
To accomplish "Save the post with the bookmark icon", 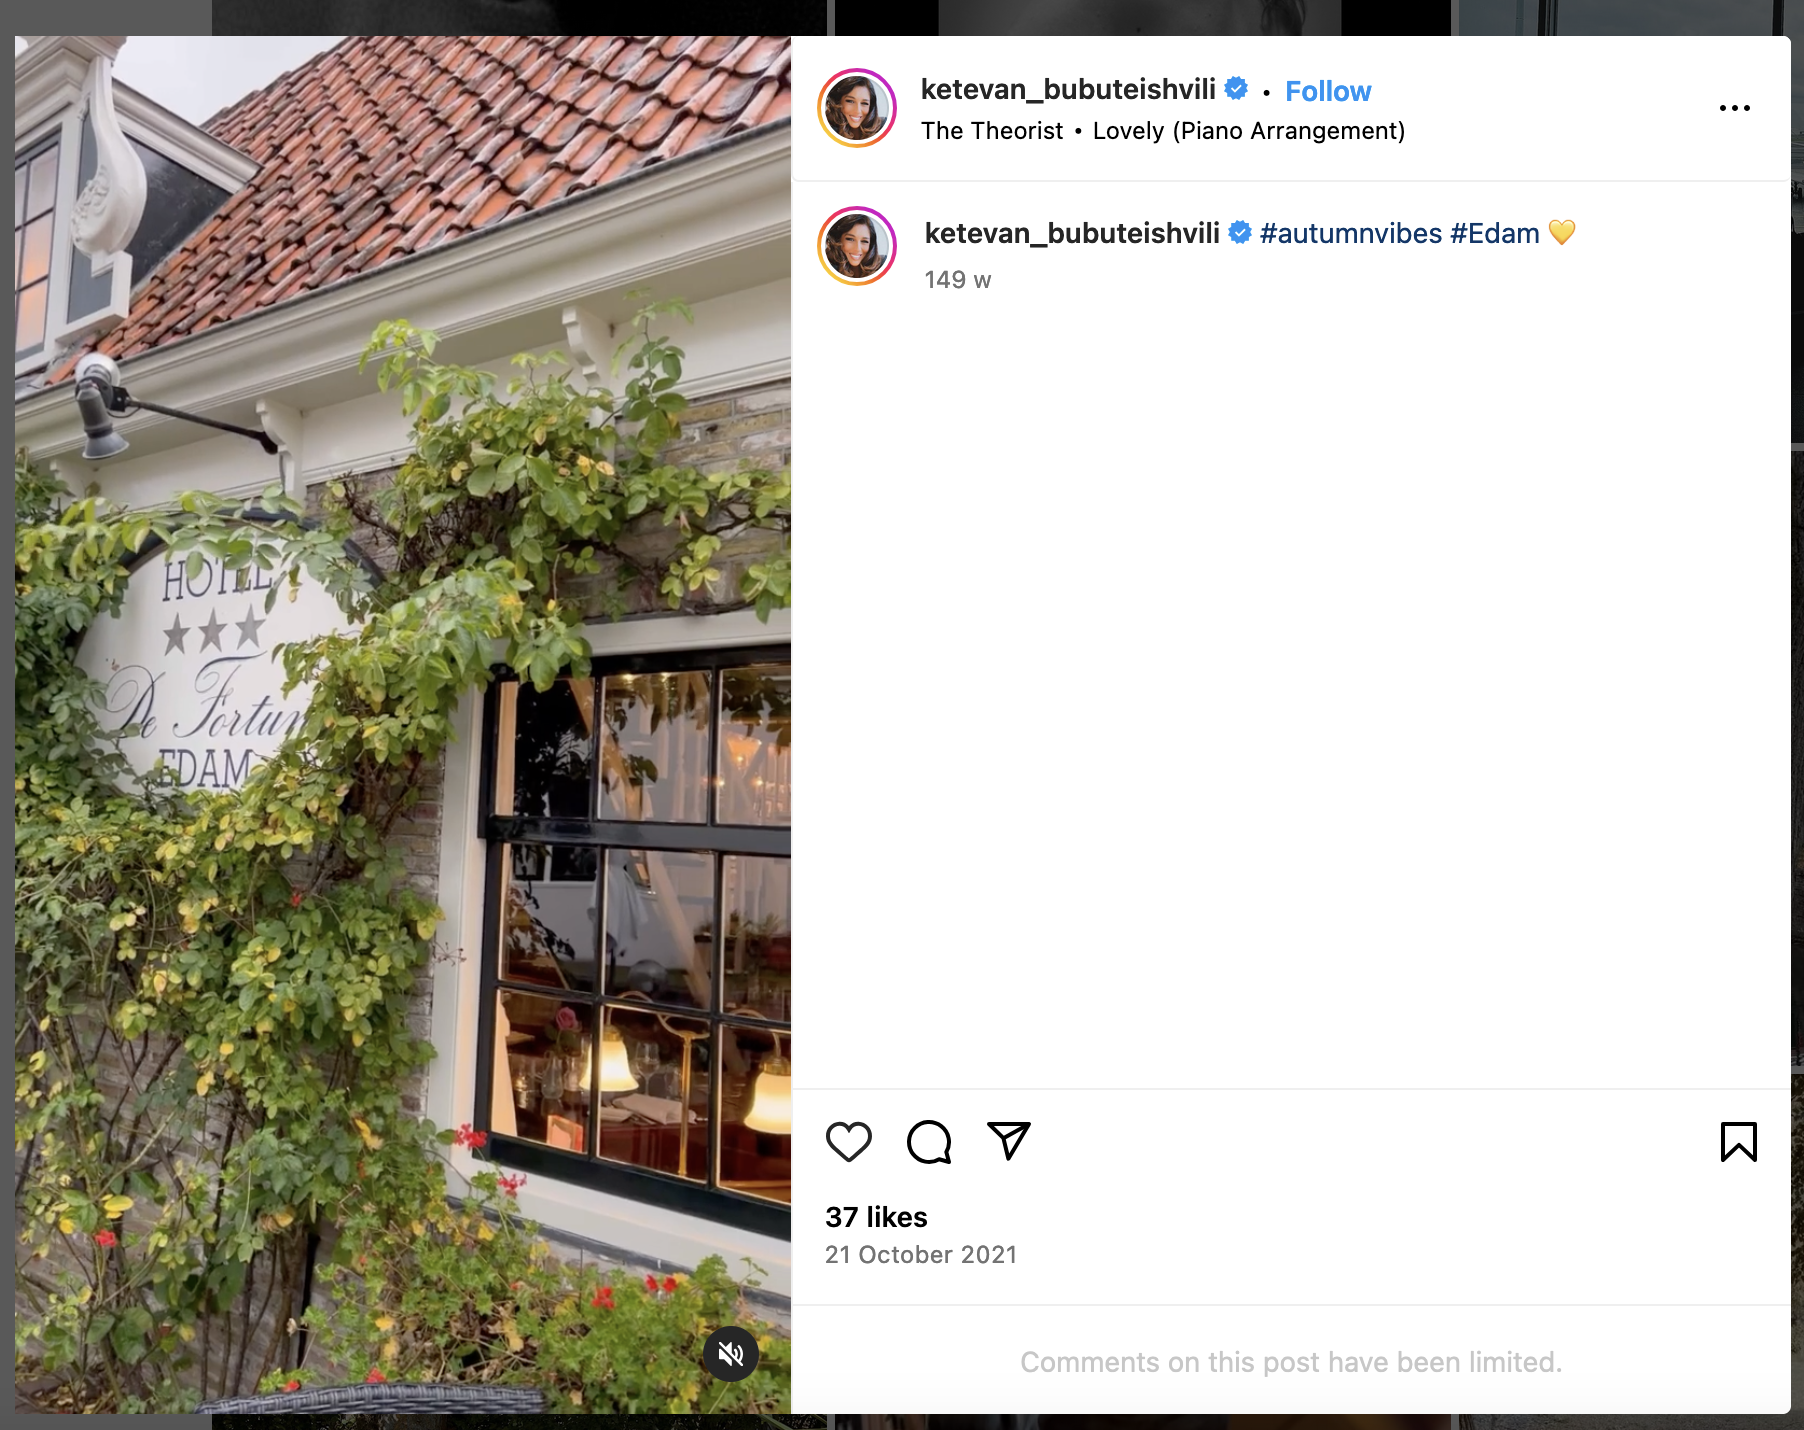I will click(x=1739, y=1141).
